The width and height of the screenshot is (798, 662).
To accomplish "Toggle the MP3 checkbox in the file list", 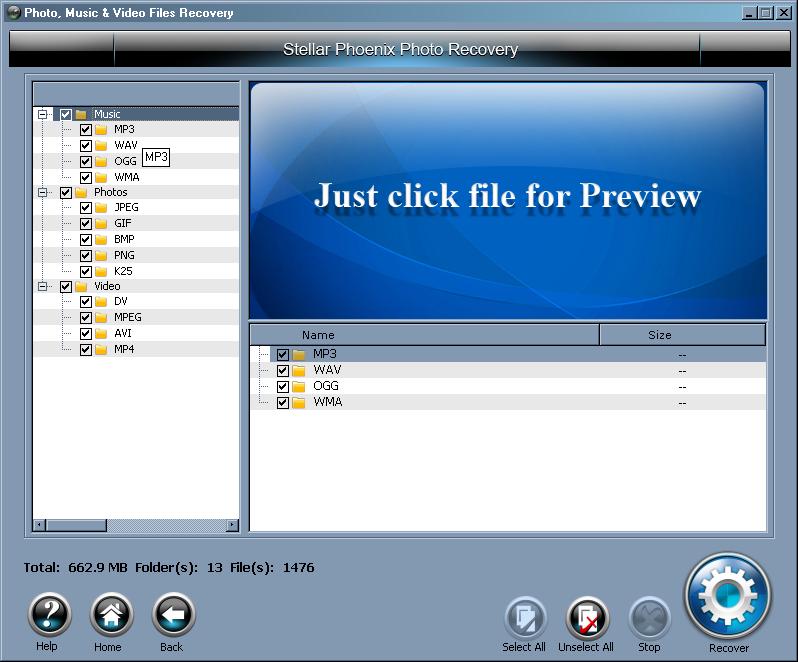I will (x=283, y=354).
